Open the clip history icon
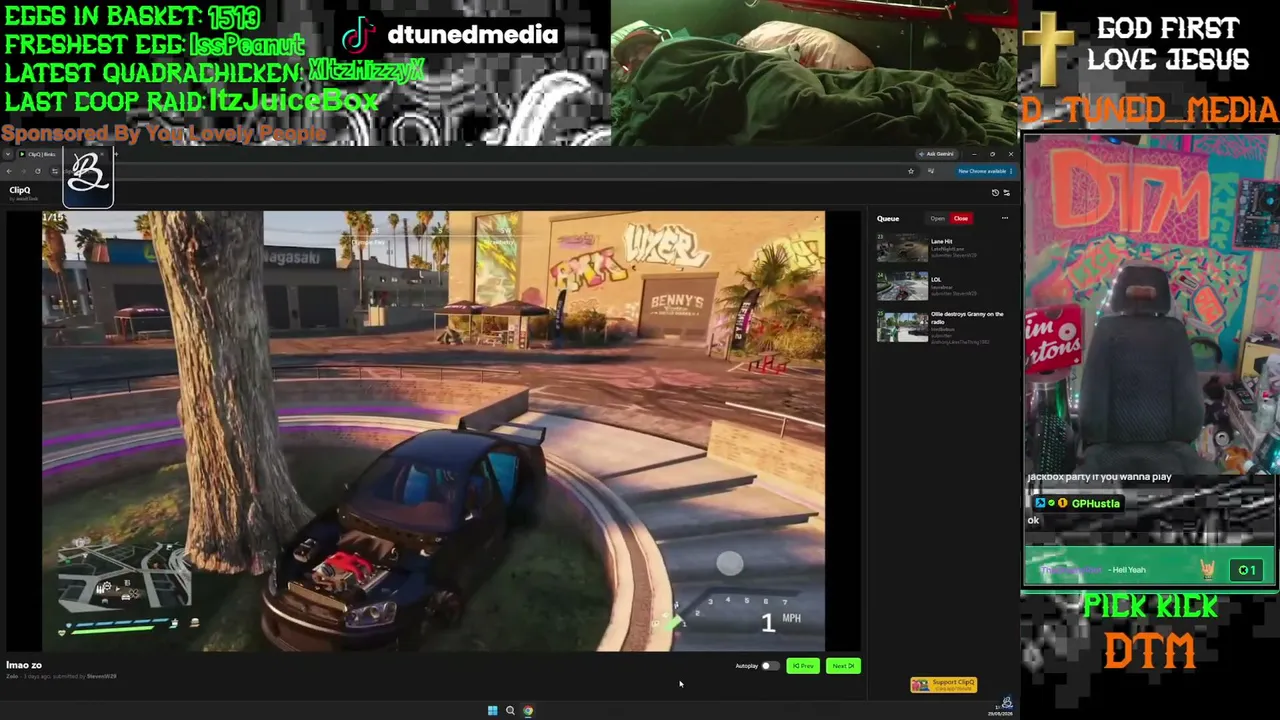Viewport: 1280px width, 720px height. pos(995,193)
